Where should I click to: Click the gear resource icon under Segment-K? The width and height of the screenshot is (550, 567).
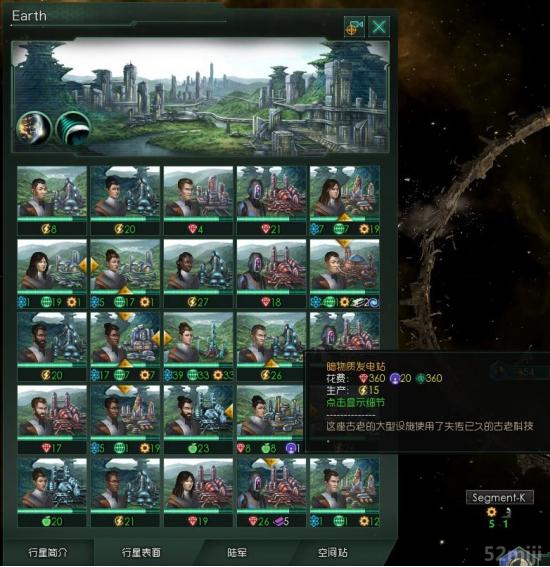[x=491, y=512]
